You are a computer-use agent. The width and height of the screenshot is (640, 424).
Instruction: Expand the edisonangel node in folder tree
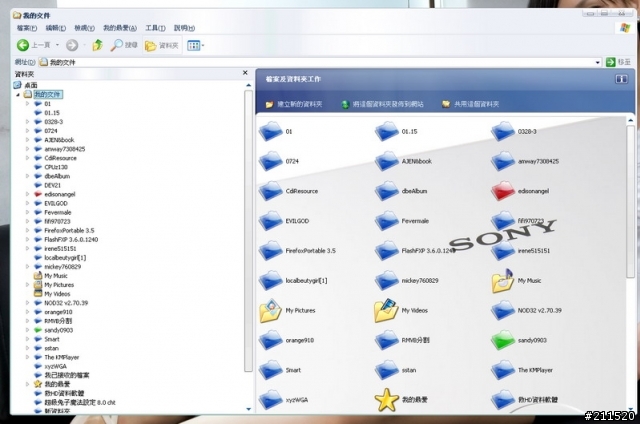(27, 194)
